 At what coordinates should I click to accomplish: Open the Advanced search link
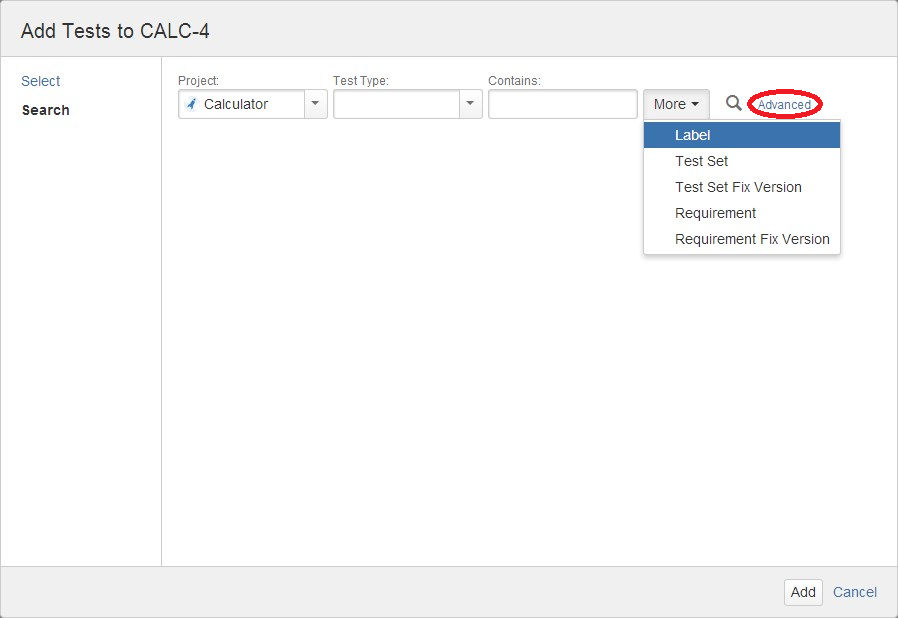click(x=784, y=105)
